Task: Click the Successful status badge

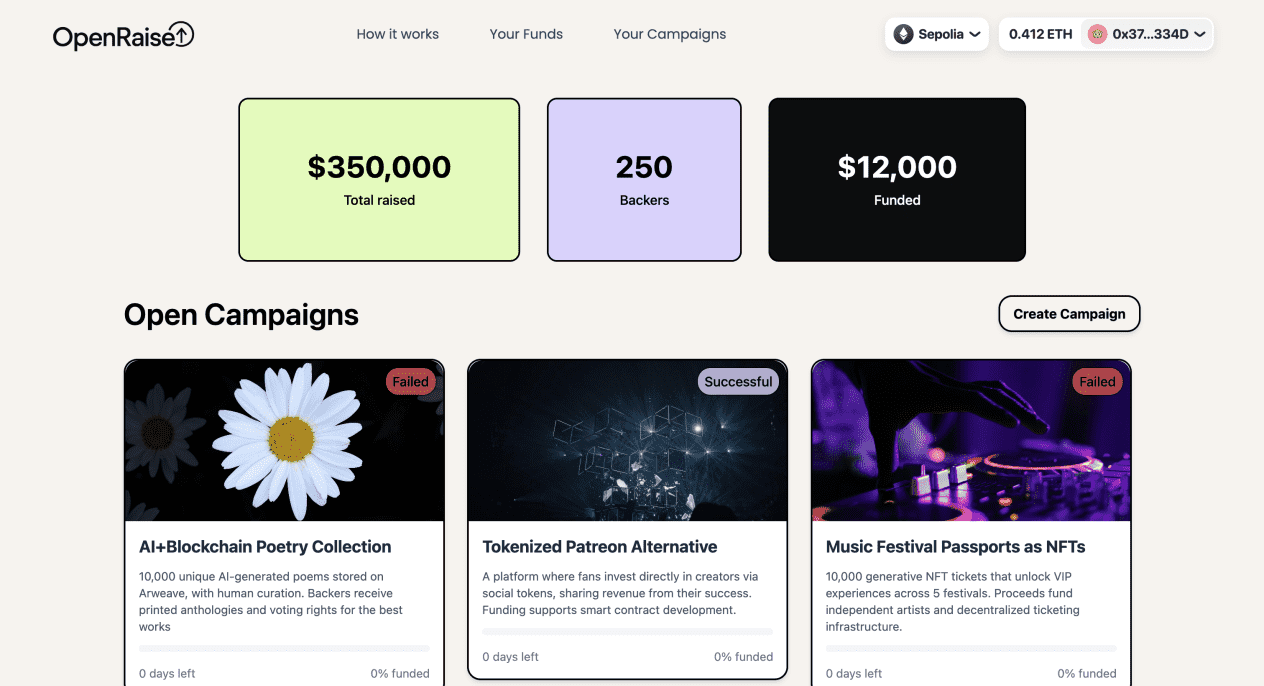Action: [738, 382]
